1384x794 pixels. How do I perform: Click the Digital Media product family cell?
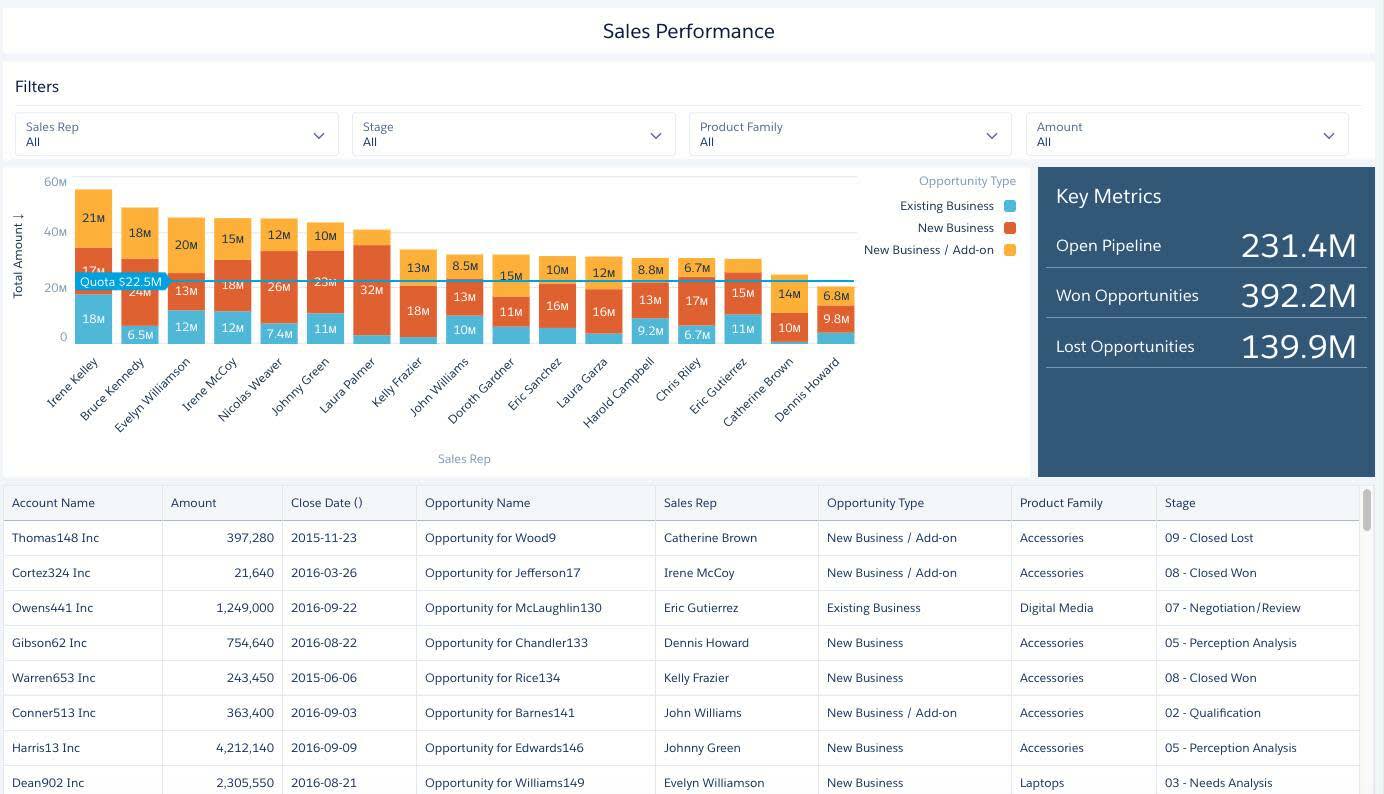(1084, 608)
